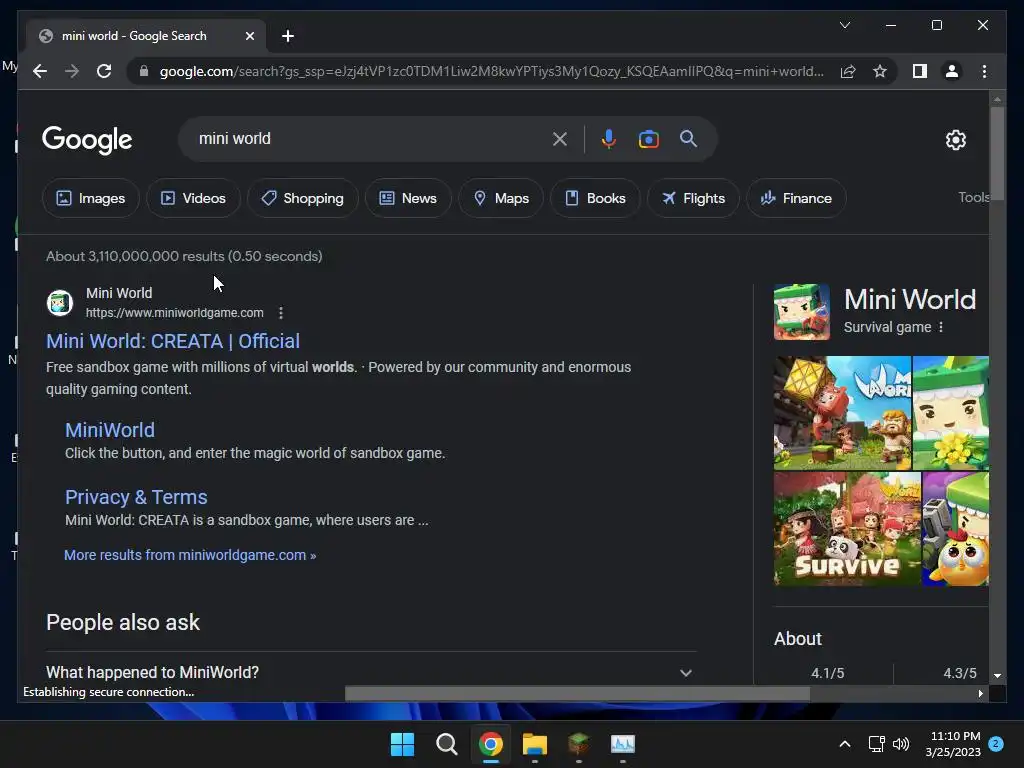
Task: Click the mini world search field
Action: (x=366, y=138)
